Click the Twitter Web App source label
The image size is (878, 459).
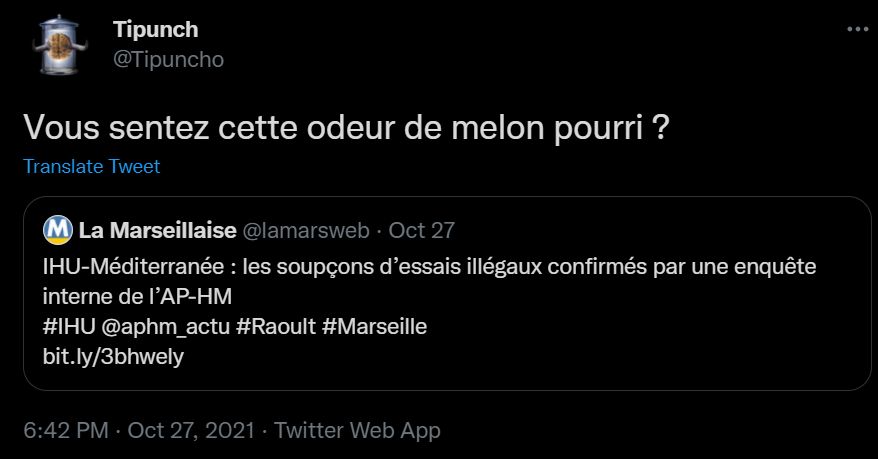[357, 431]
